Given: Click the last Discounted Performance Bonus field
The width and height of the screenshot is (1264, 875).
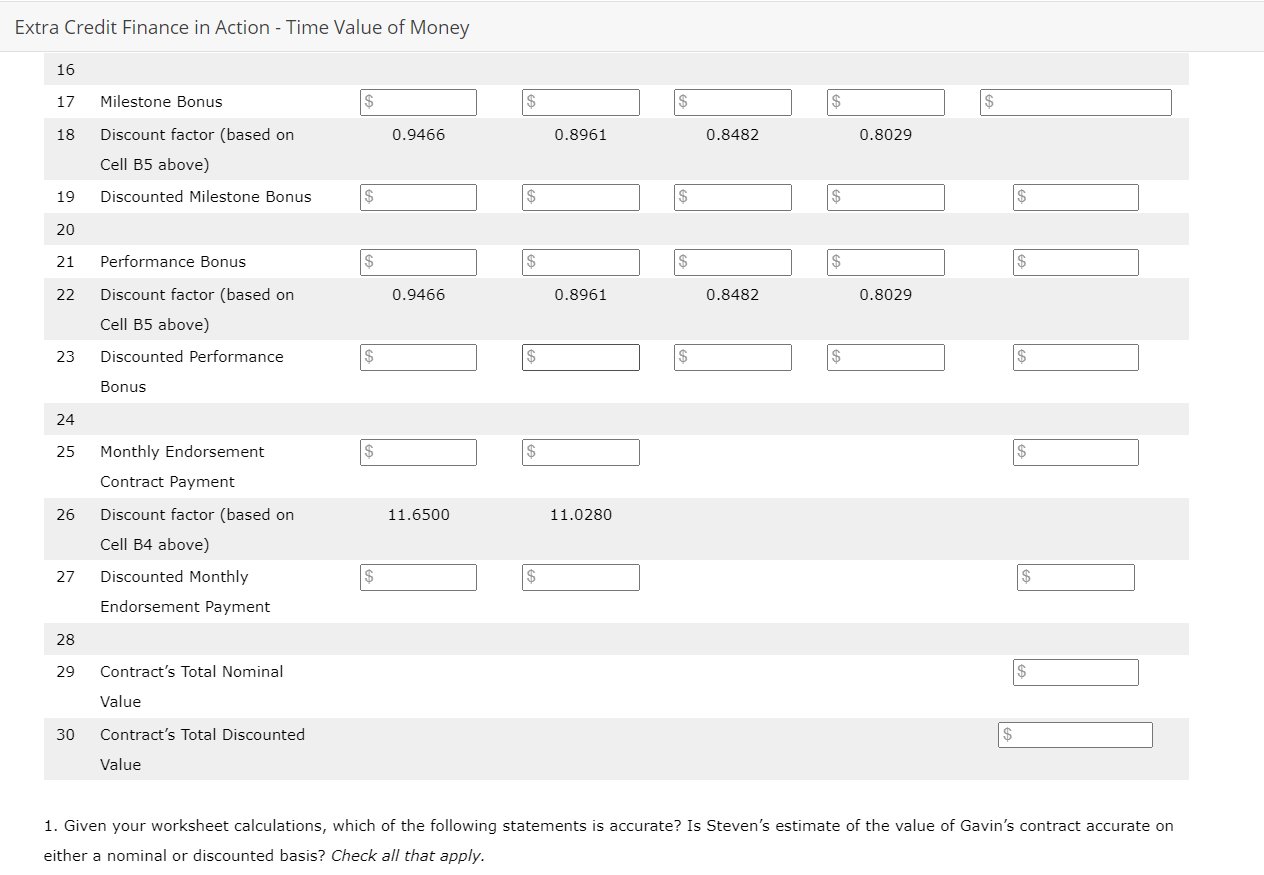Looking at the screenshot, I should [x=1075, y=356].
